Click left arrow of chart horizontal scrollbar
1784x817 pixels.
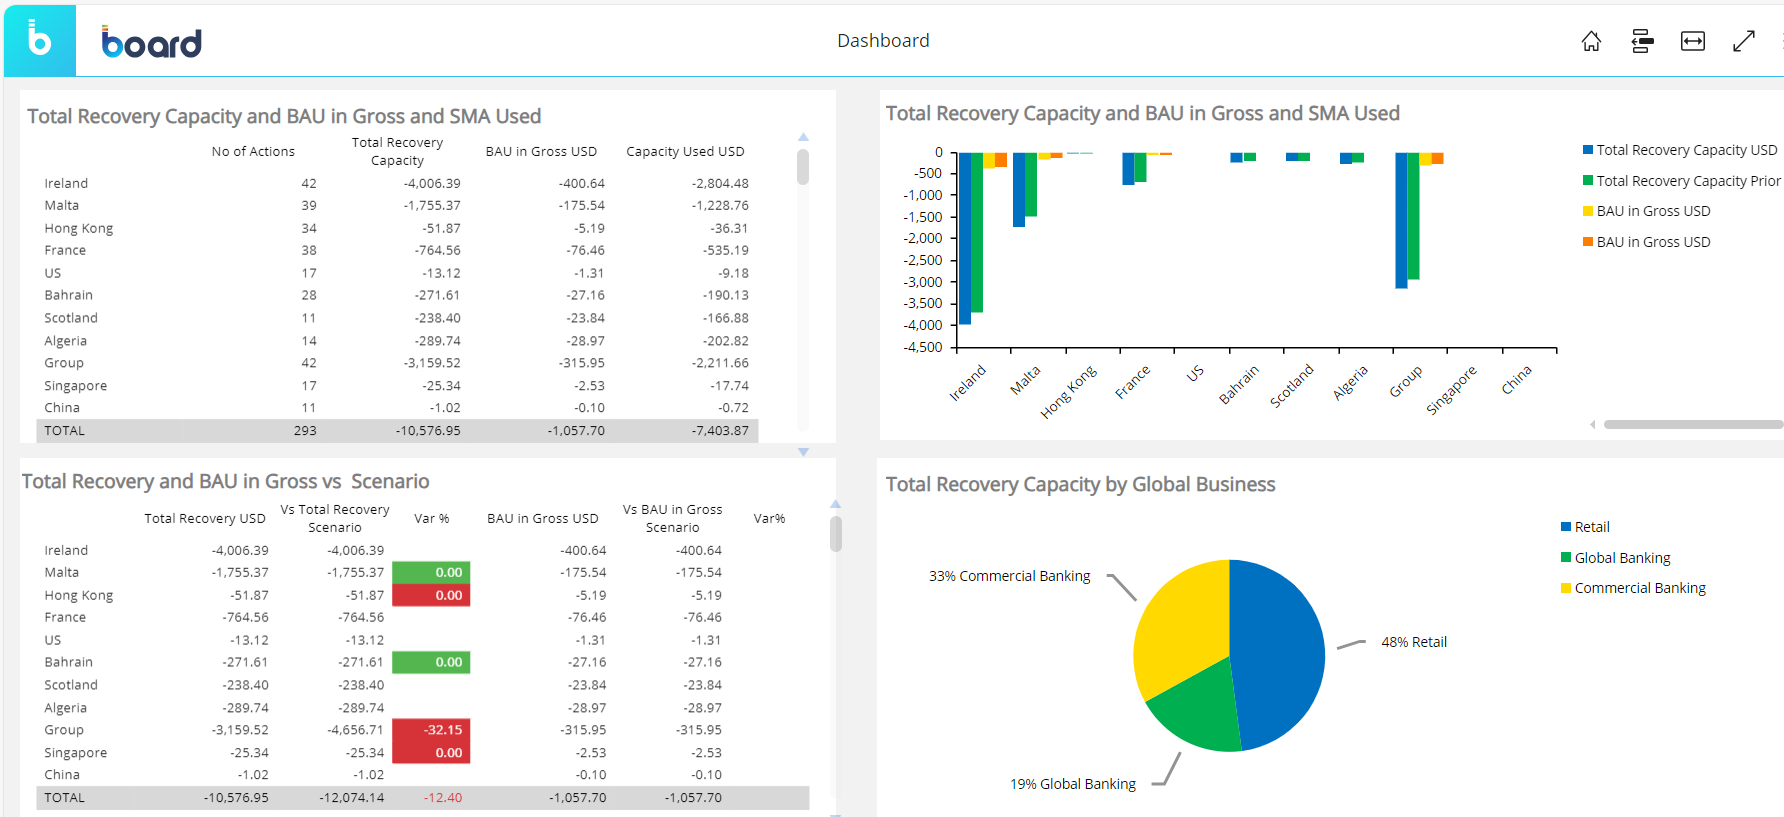(1593, 425)
